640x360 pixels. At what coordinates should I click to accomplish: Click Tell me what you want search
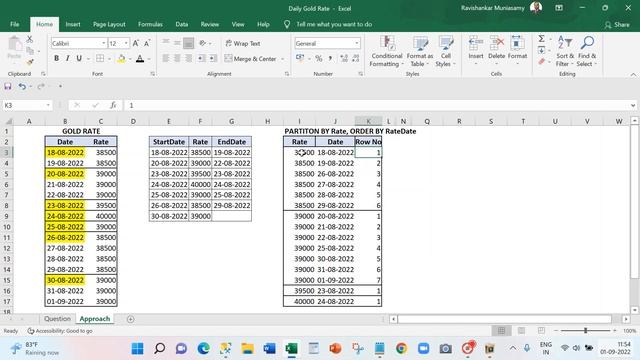coord(334,24)
